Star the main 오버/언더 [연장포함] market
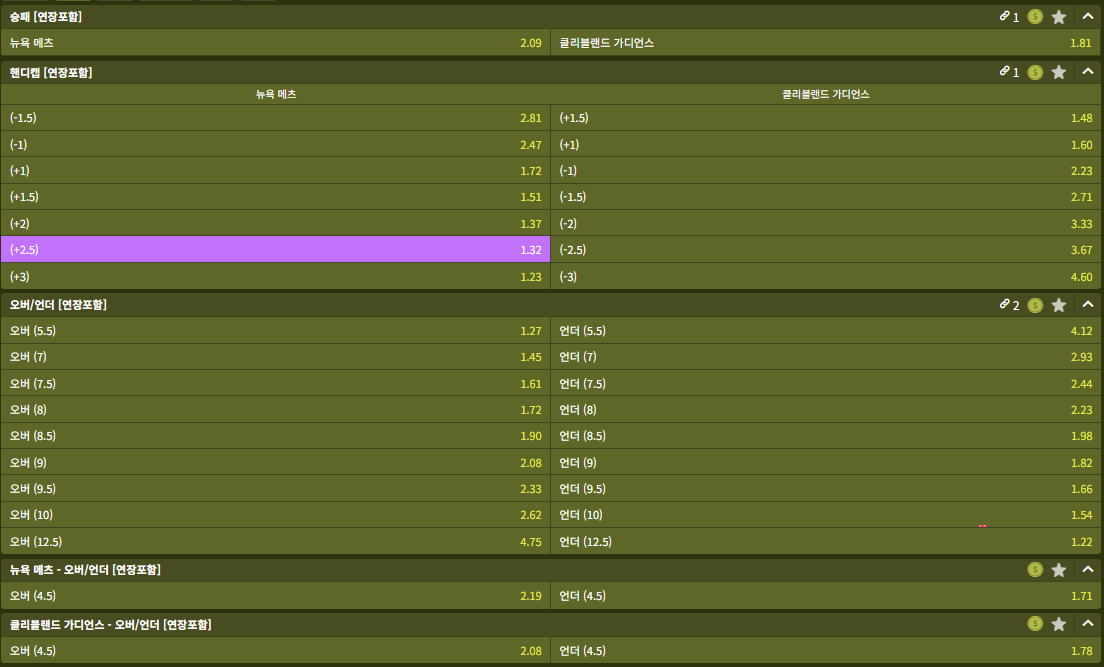1104x667 pixels. (x=1058, y=305)
